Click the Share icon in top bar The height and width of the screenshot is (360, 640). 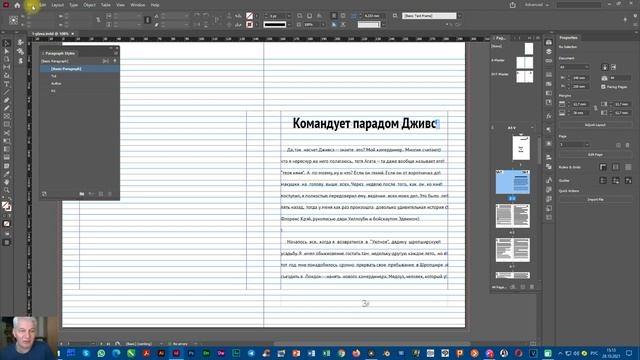513,5
